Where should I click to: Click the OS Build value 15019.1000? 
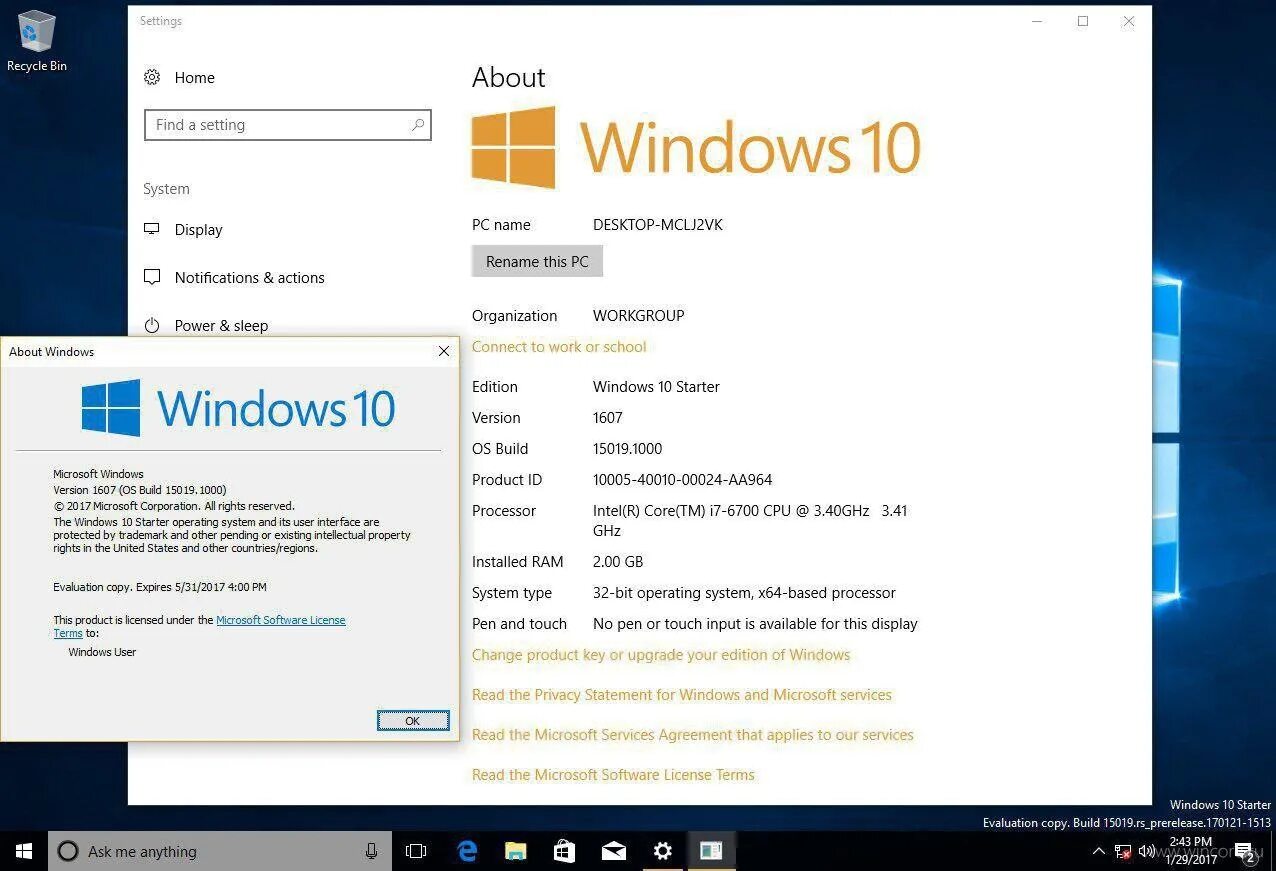pyautogui.click(x=627, y=448)
